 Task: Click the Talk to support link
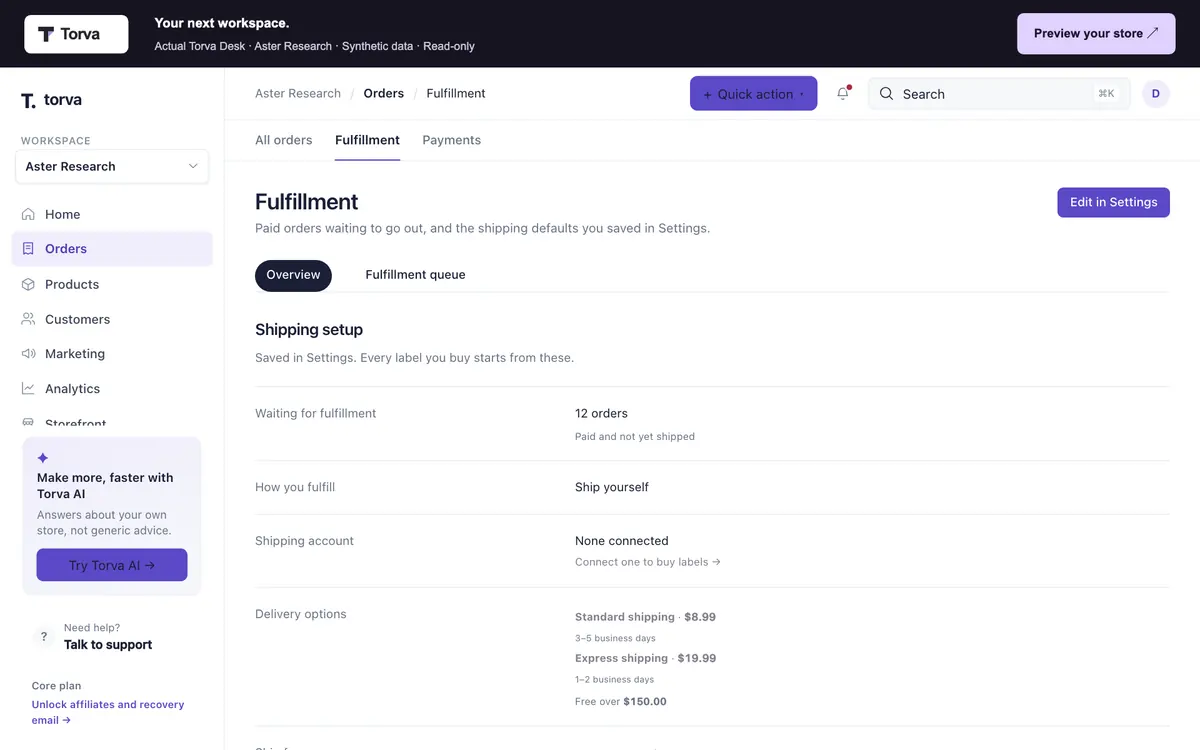pos(108,645)
